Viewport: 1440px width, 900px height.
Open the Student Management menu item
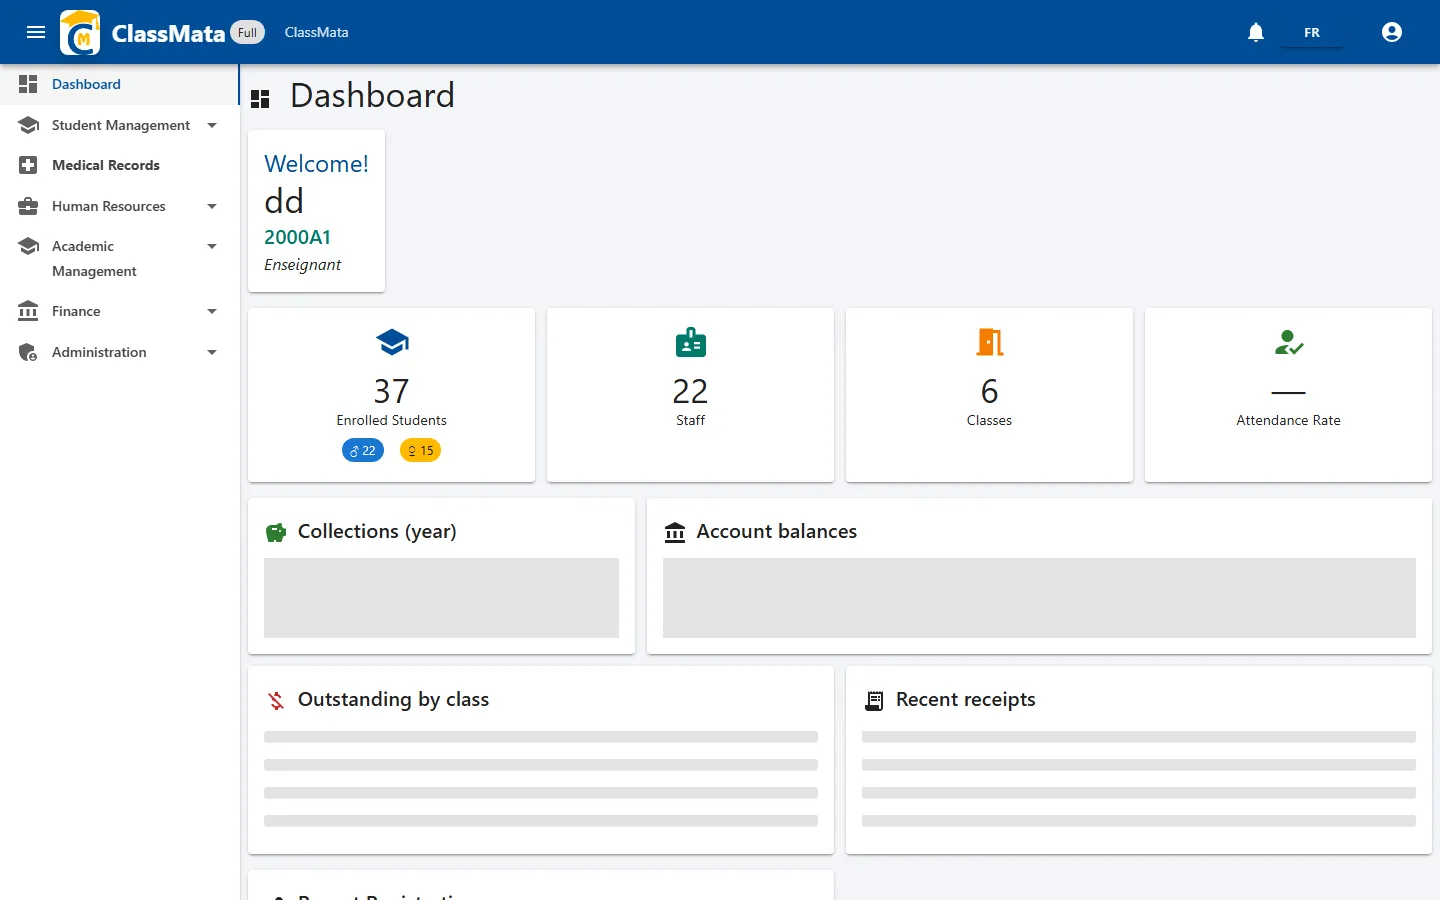point(119,125)
